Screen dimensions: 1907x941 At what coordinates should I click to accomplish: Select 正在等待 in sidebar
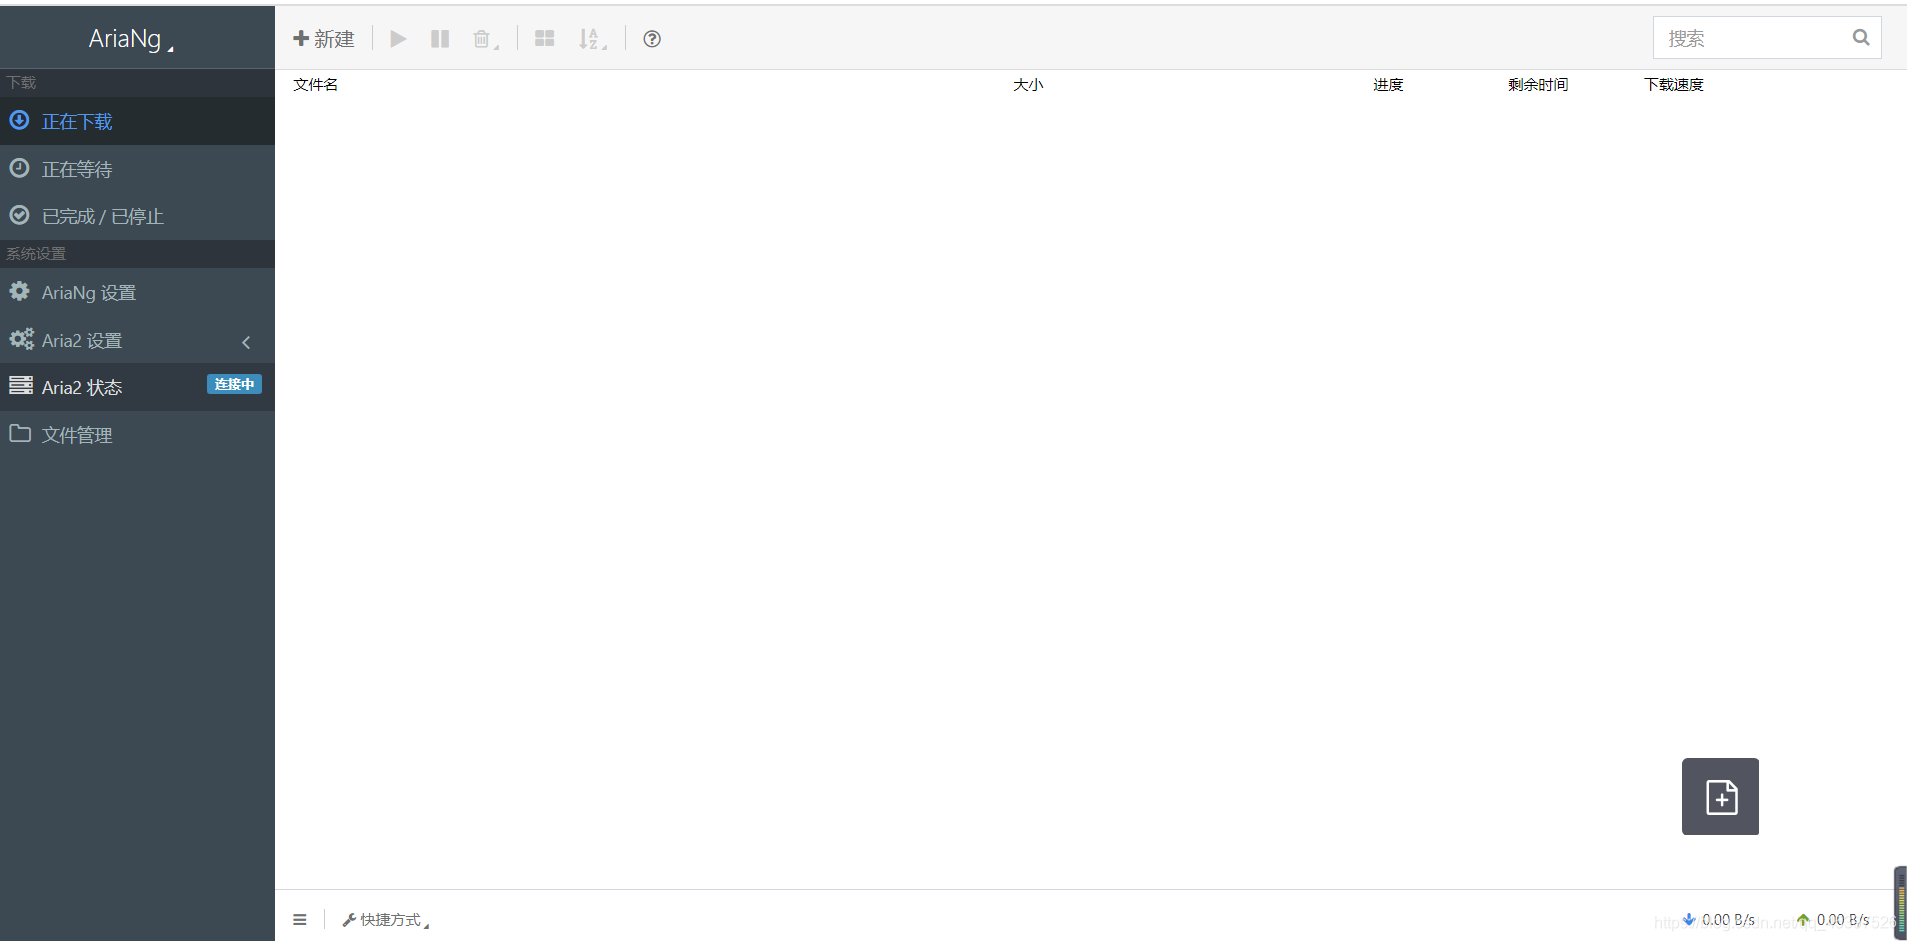coord(137,169)
